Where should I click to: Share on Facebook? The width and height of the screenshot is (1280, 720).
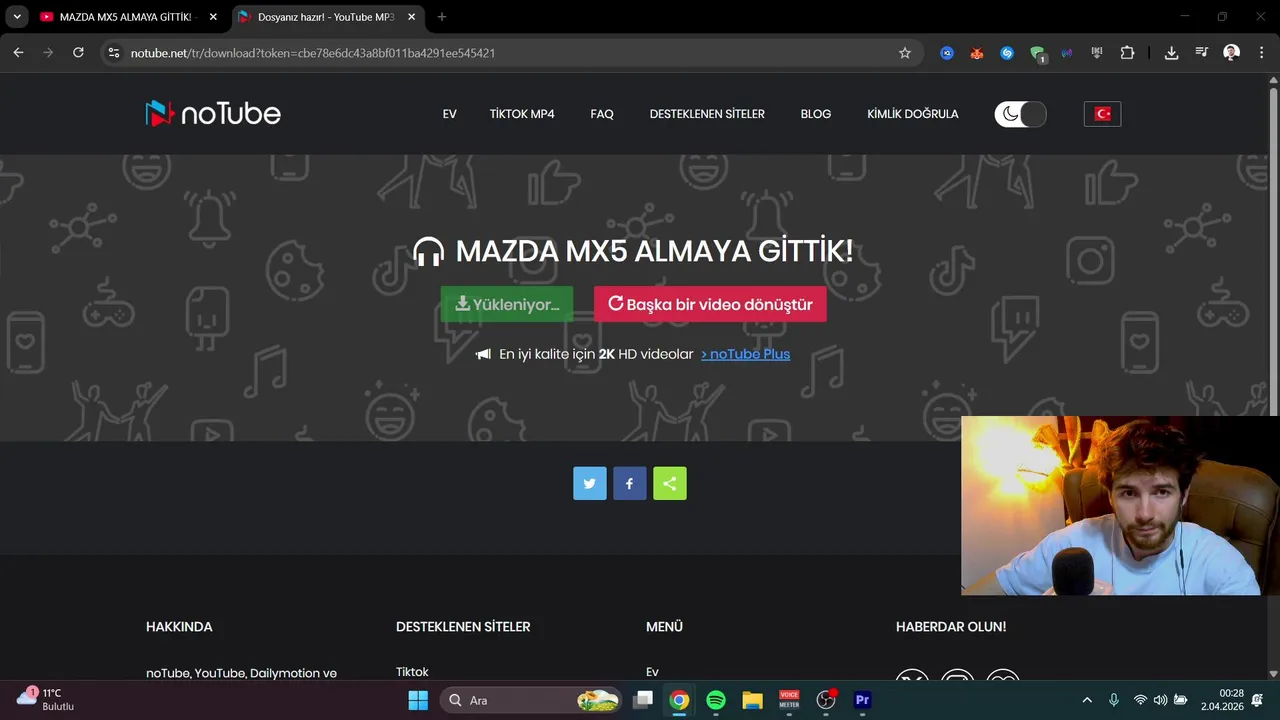click(x=630, y=483)
